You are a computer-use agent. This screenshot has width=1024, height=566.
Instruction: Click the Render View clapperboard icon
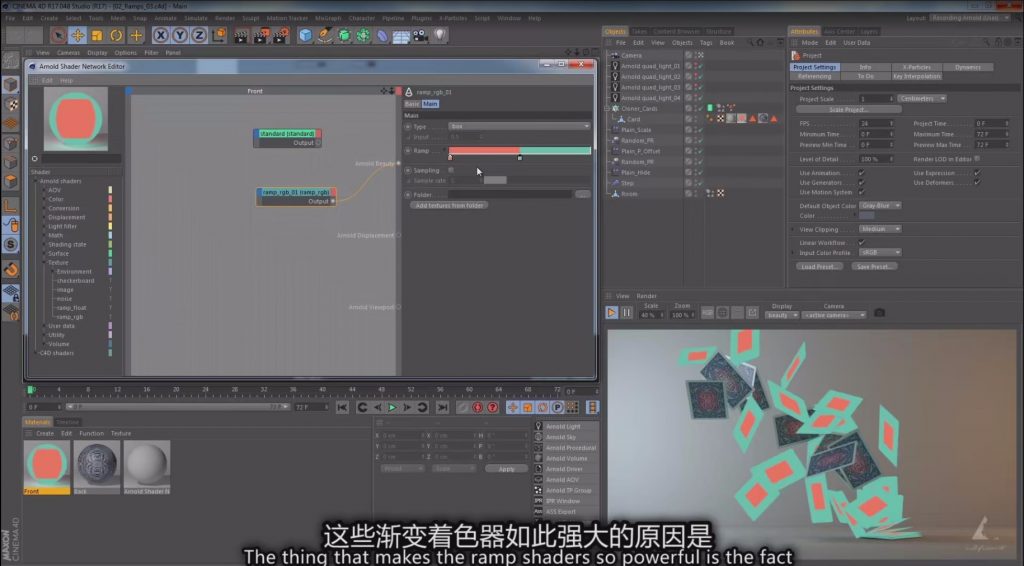pos(241,35)
